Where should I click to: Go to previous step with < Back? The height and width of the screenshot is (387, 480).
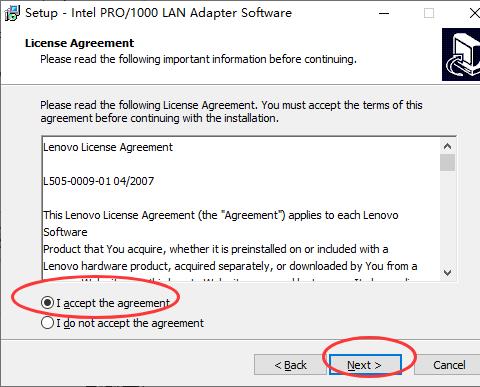290,365
